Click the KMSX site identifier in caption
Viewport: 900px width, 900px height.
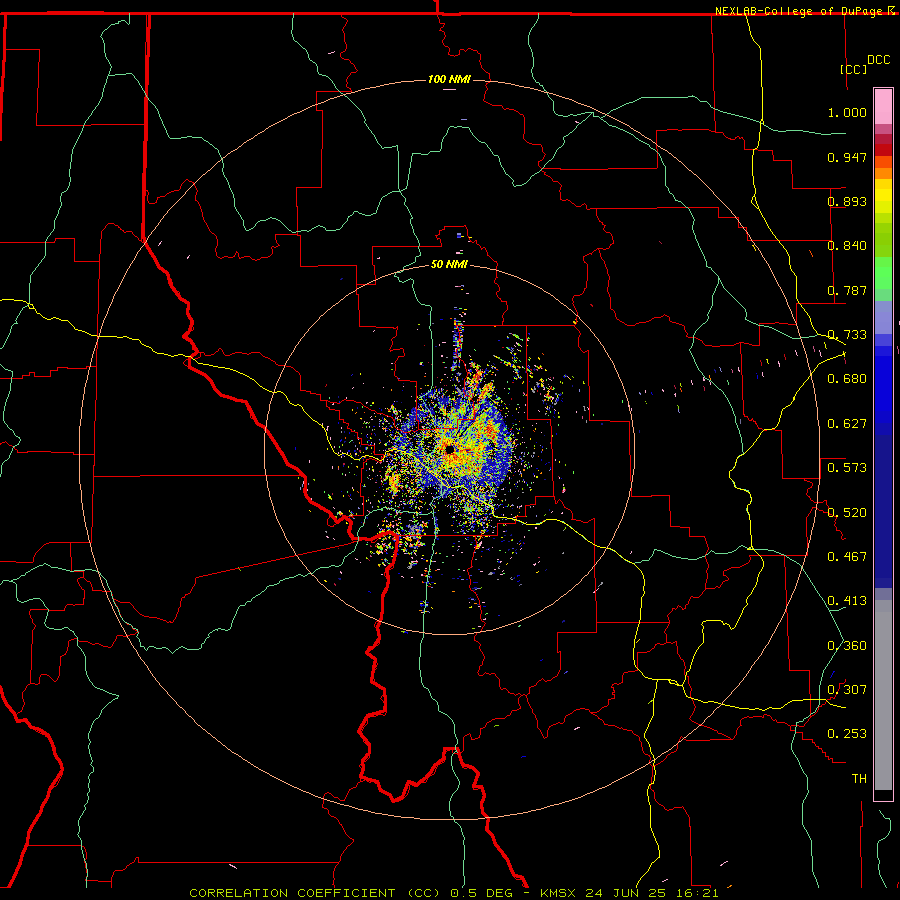click(560, 893)
